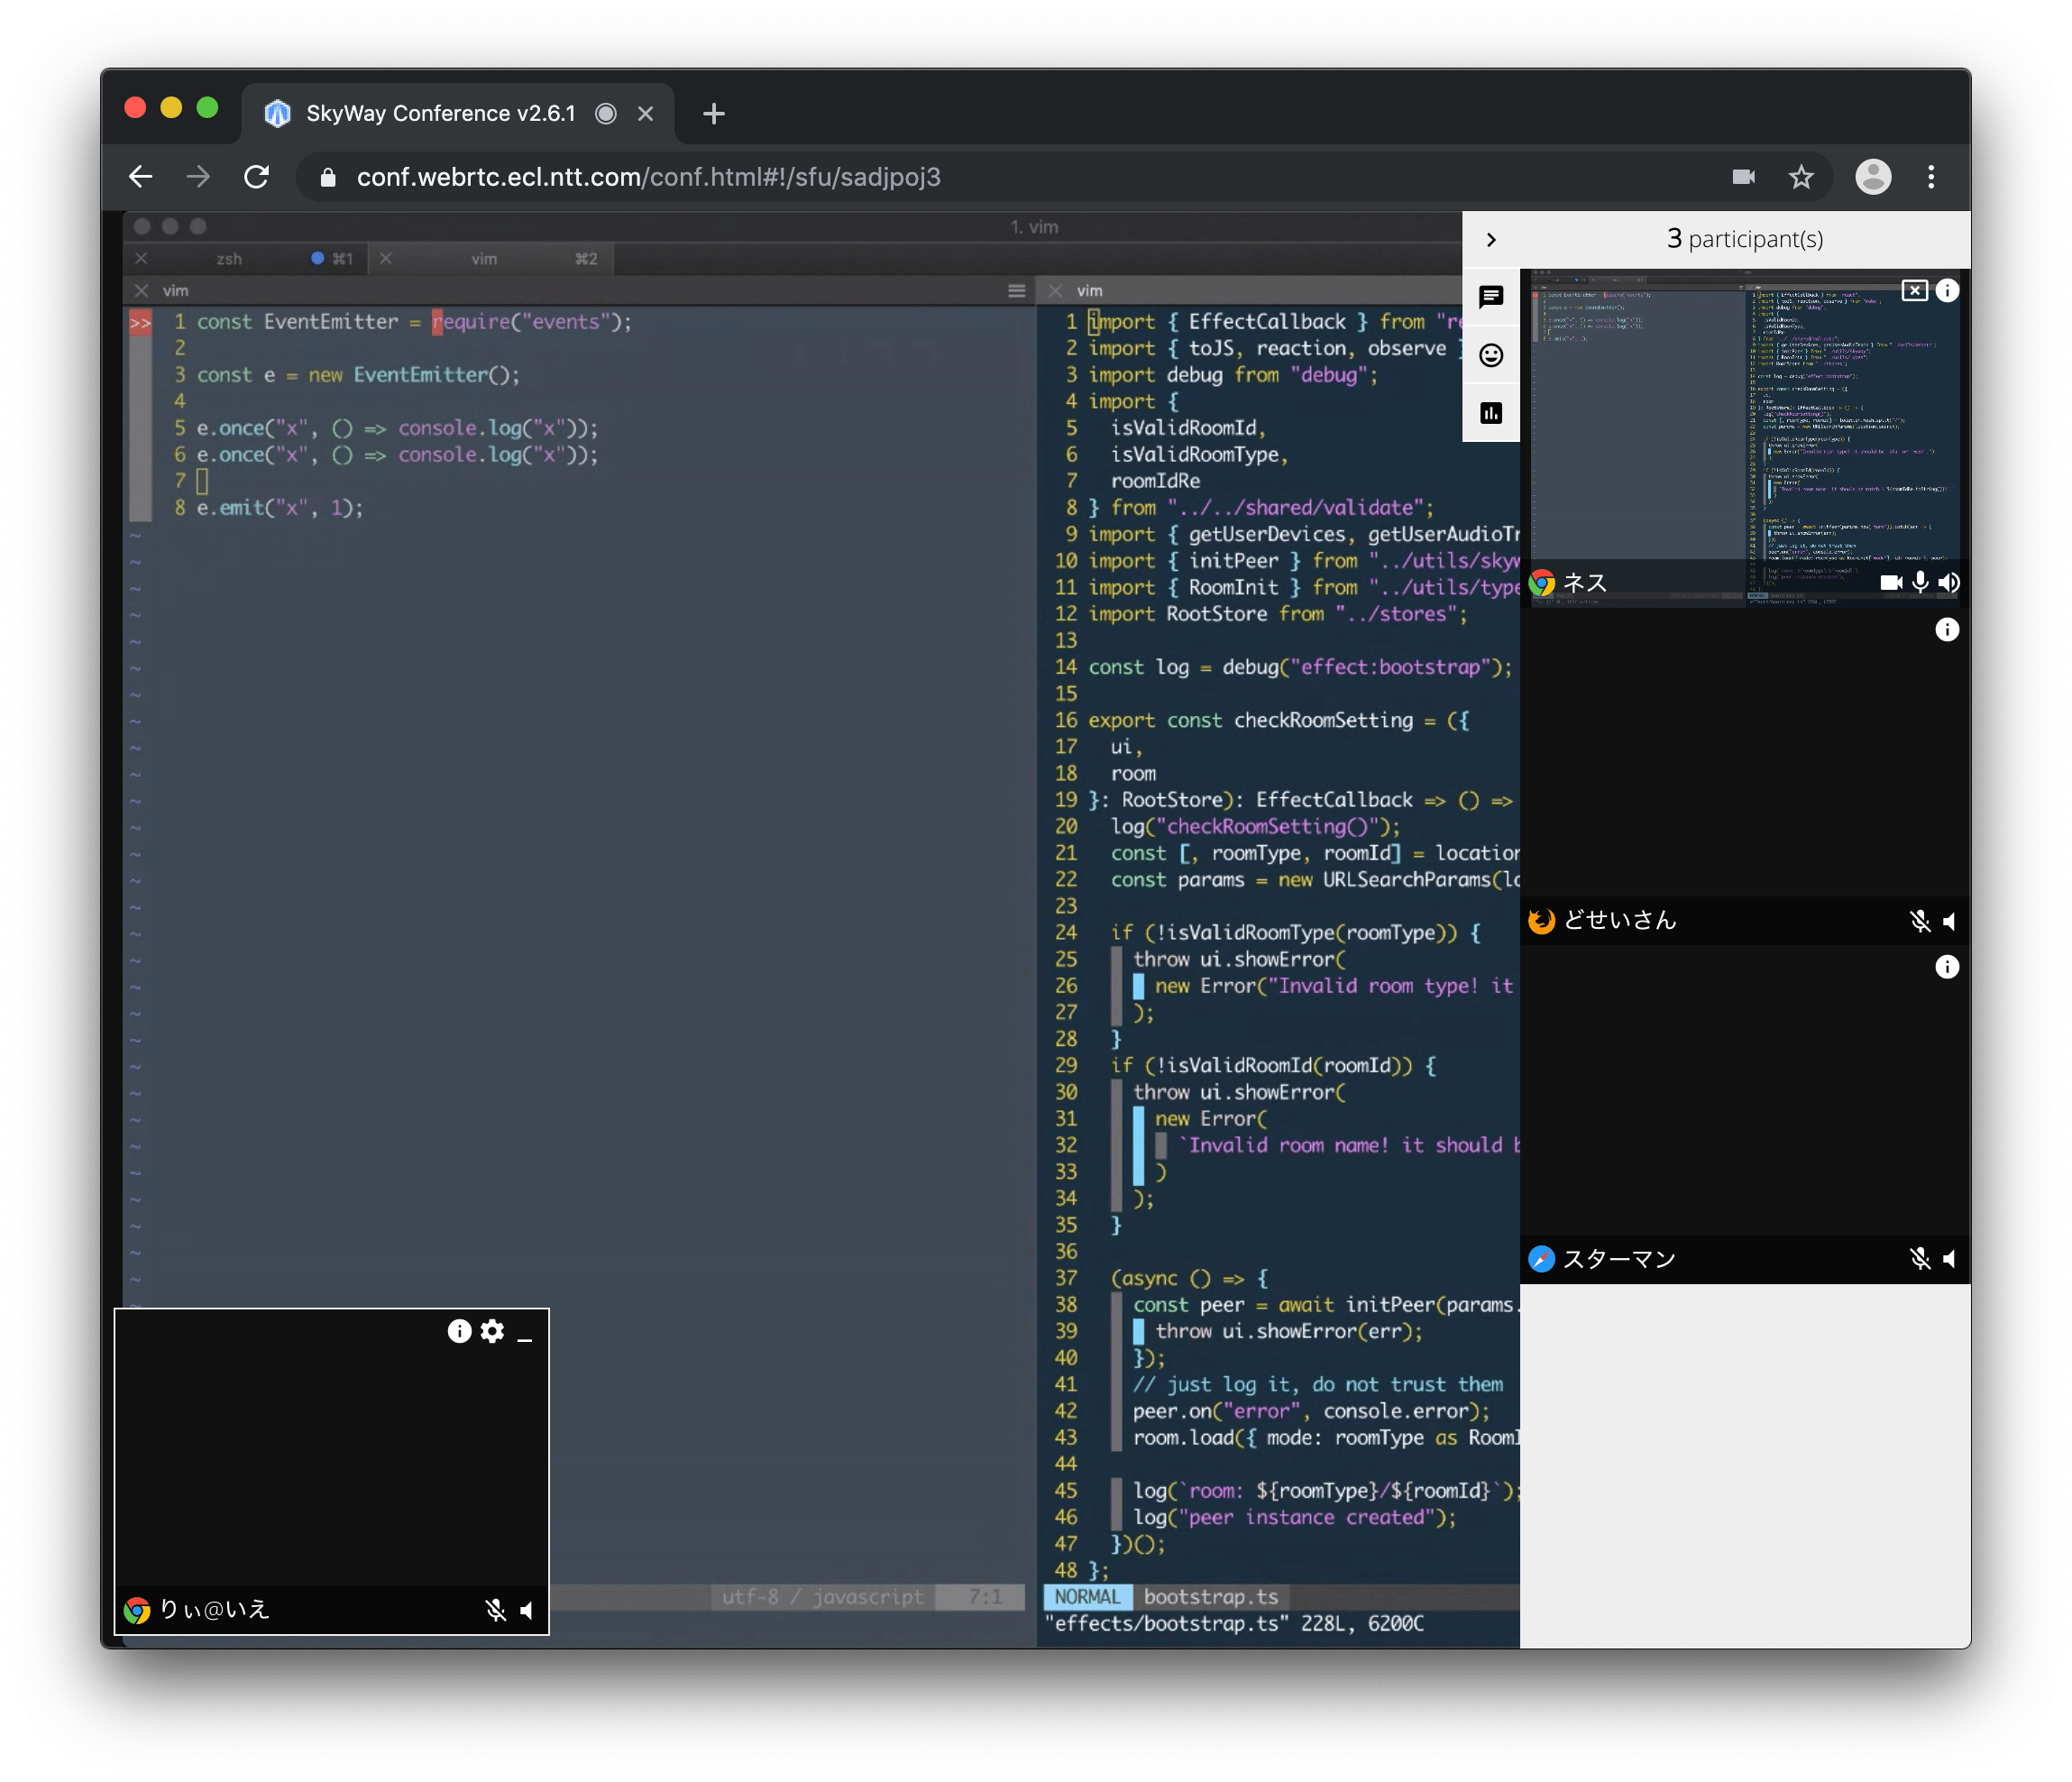Collapse the participants panel chevron
2072x1782 pixels.
tap(1491, 239)
